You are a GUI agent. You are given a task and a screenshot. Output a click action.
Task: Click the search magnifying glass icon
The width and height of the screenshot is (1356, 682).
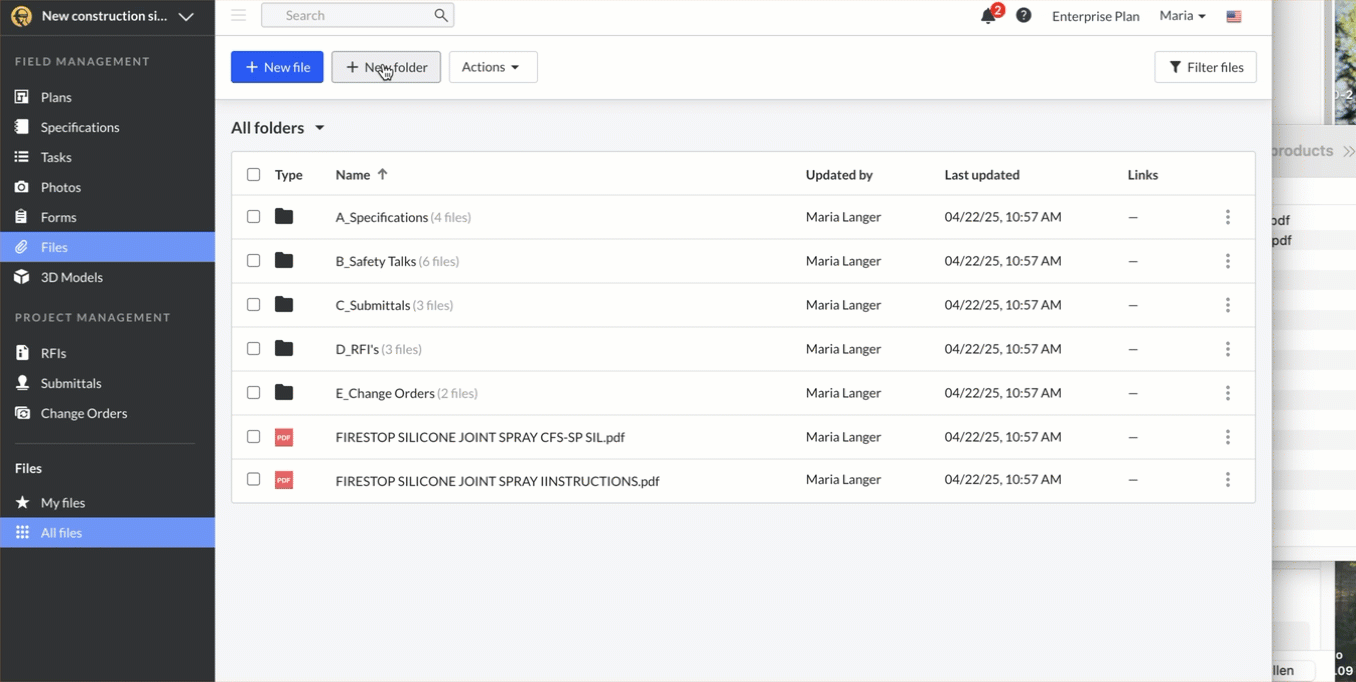click(x=441, y=15)
